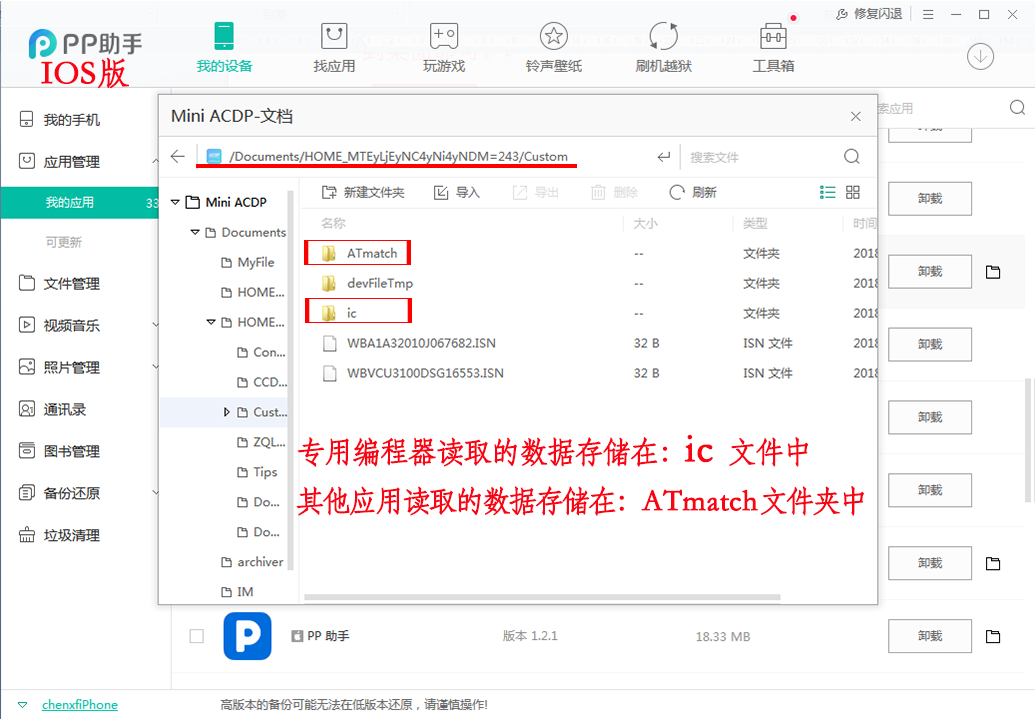
Task: Close the Mini ACDP-文档 dialog
Action: pyautogui.click(x=855, y=116)
